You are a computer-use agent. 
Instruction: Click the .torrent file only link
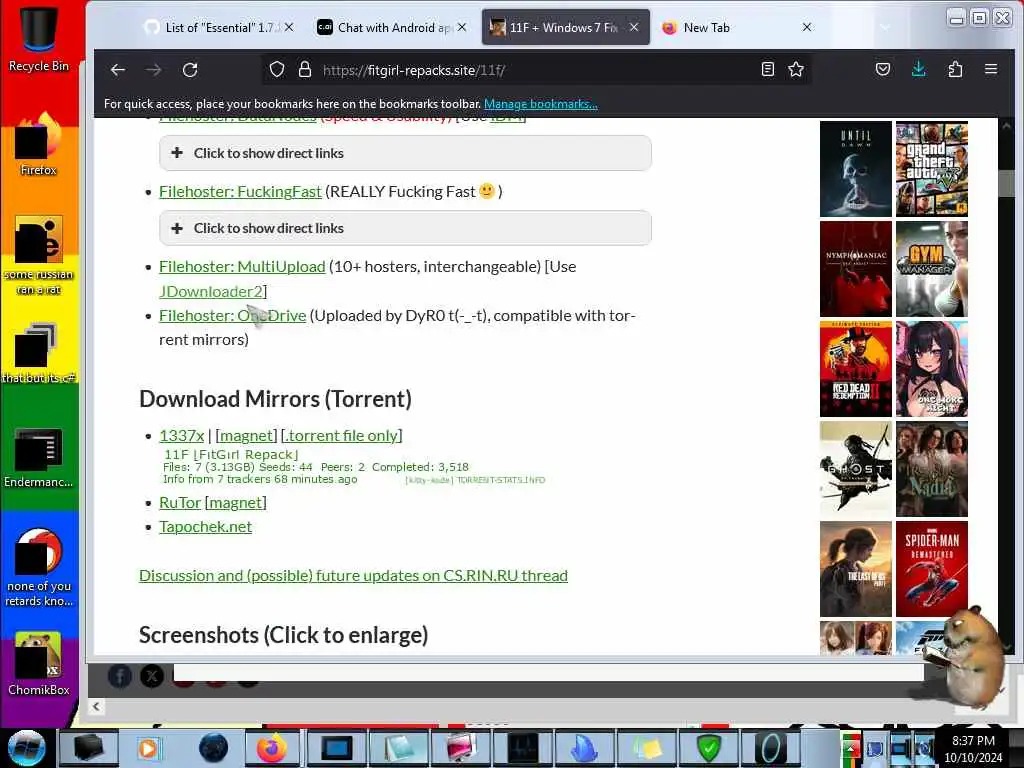(342, 436)
